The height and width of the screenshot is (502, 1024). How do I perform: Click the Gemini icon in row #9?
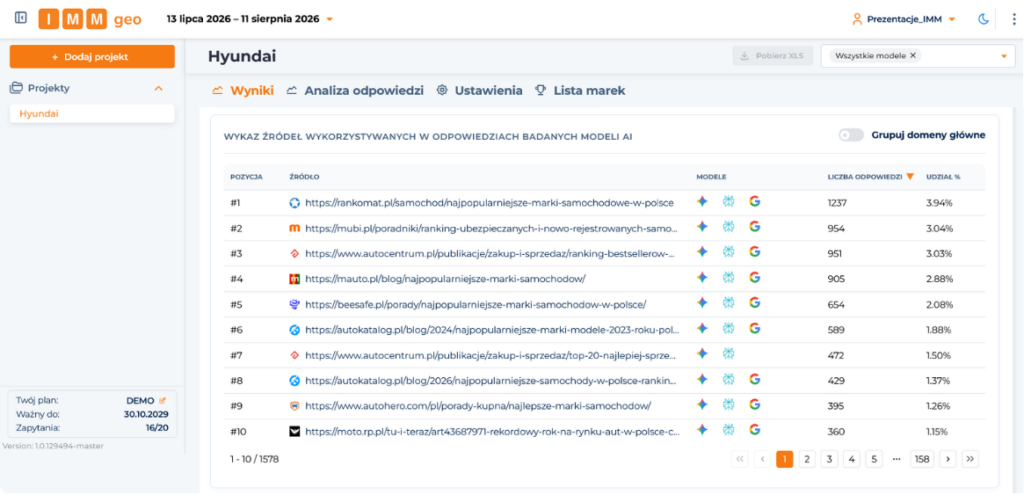pyautogui.click(x=702, y=404)
